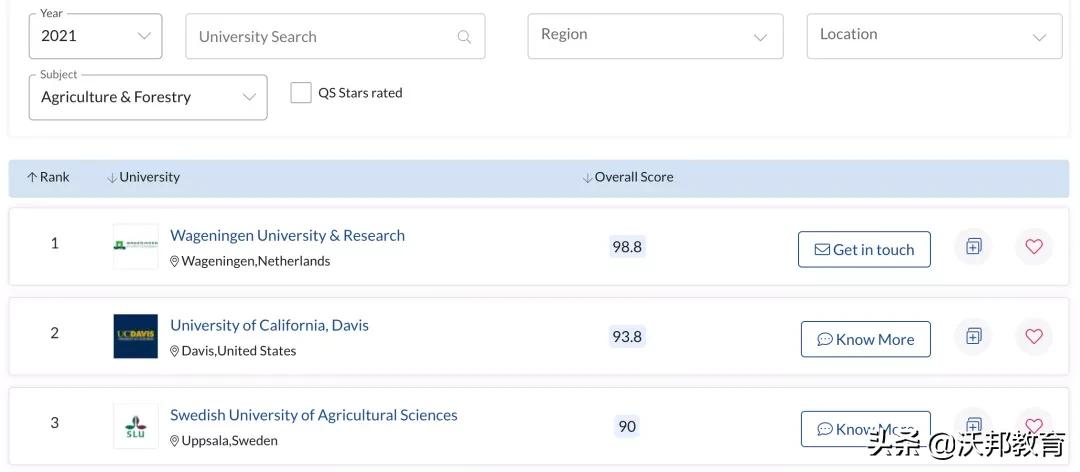Click the SLU university logo
The height and width of the screenshot is (472, 1080).
(135, 426)
